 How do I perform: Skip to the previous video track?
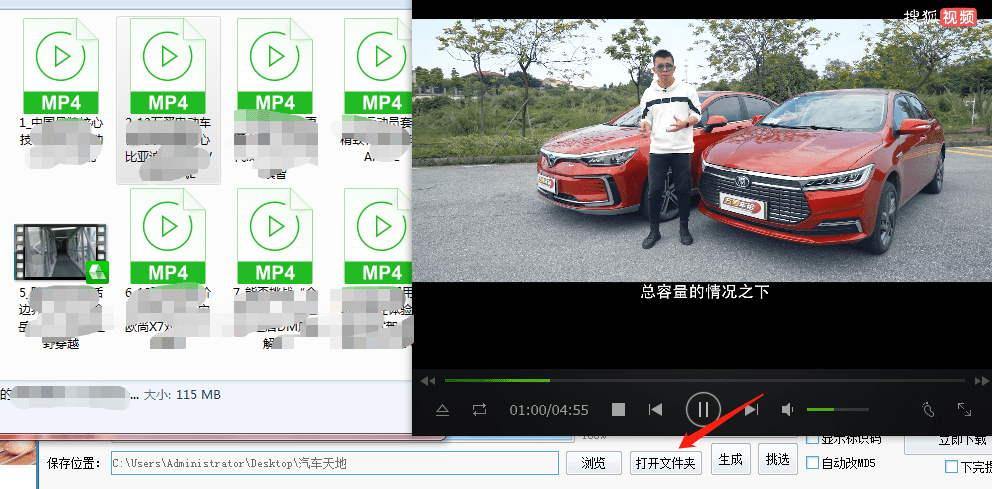(655, 409)
